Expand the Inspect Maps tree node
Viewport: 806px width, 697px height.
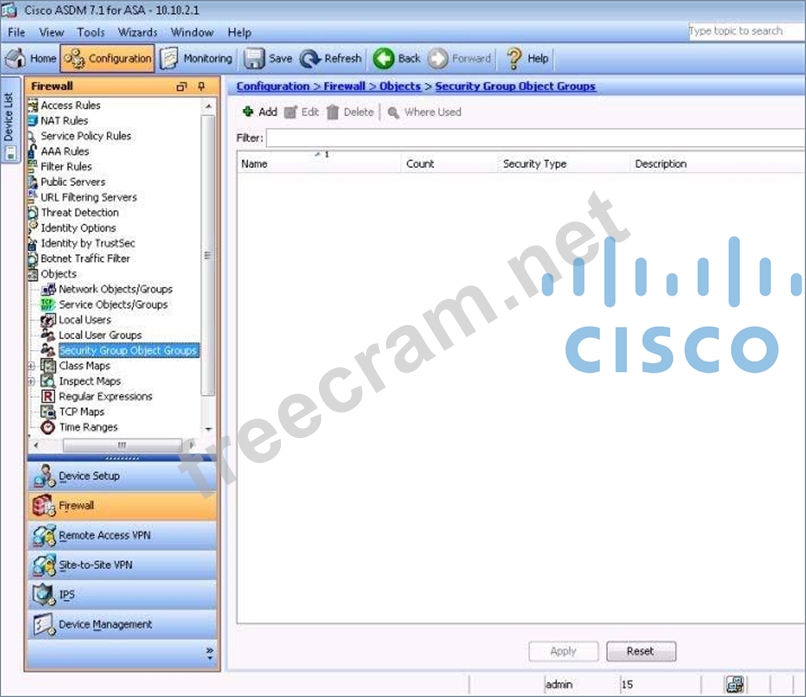coord(32,381)
